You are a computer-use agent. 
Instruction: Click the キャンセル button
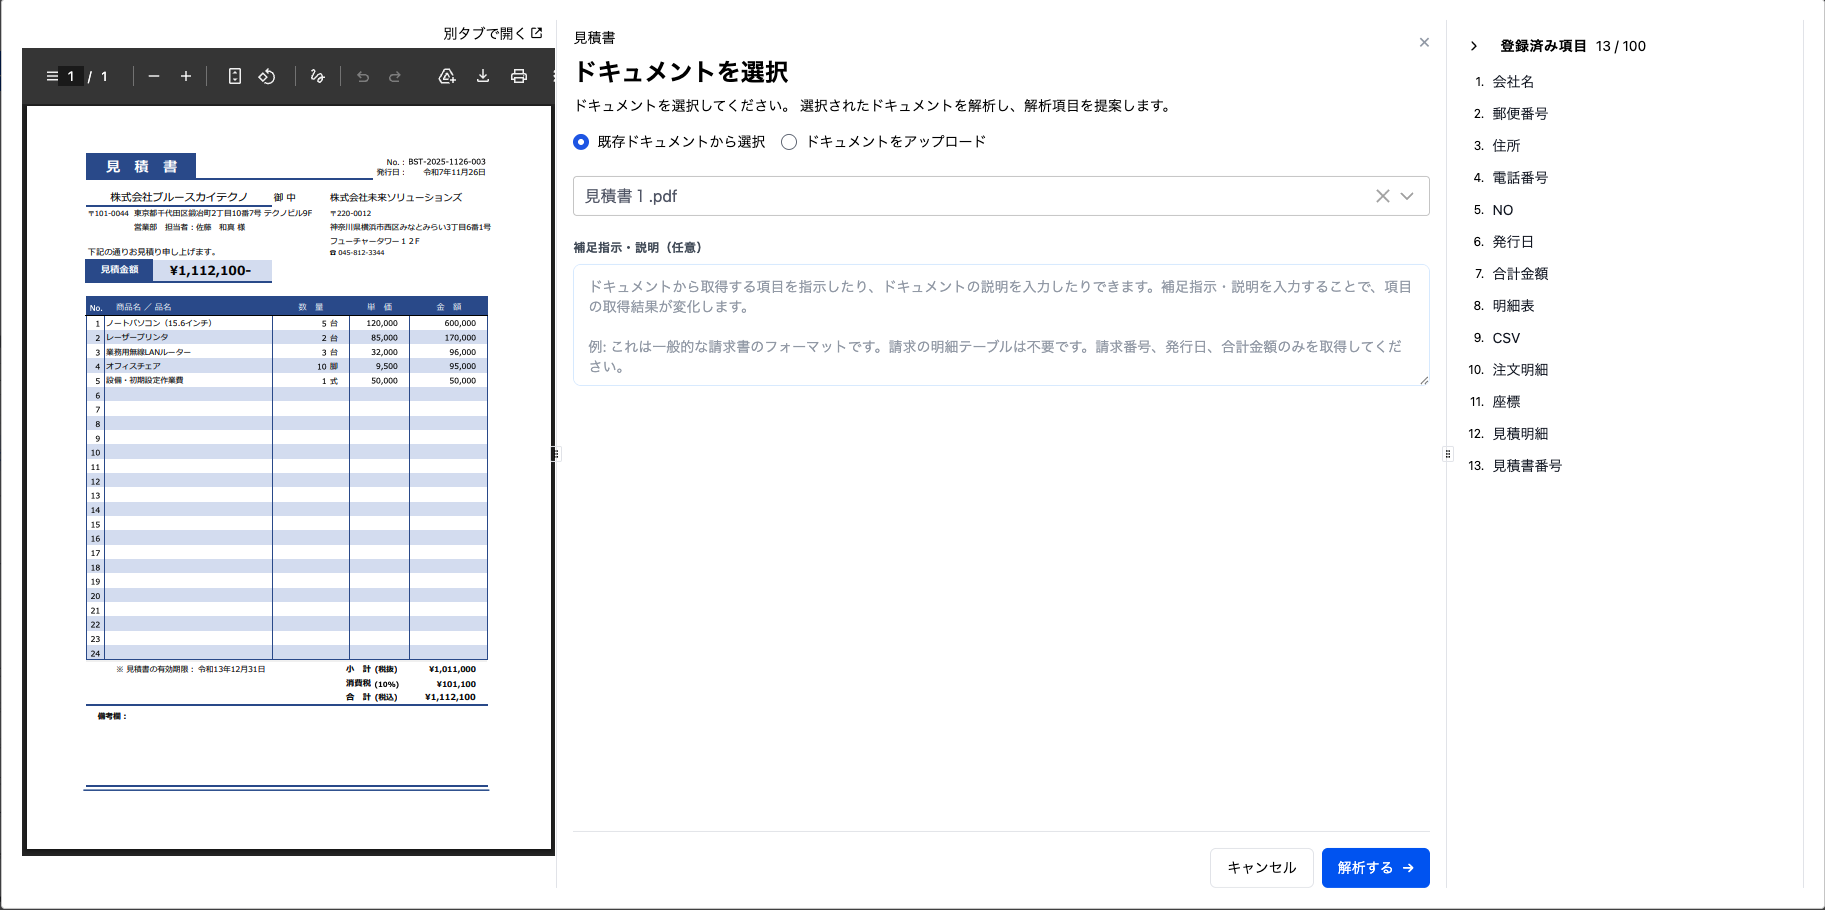coord(1262,868)
